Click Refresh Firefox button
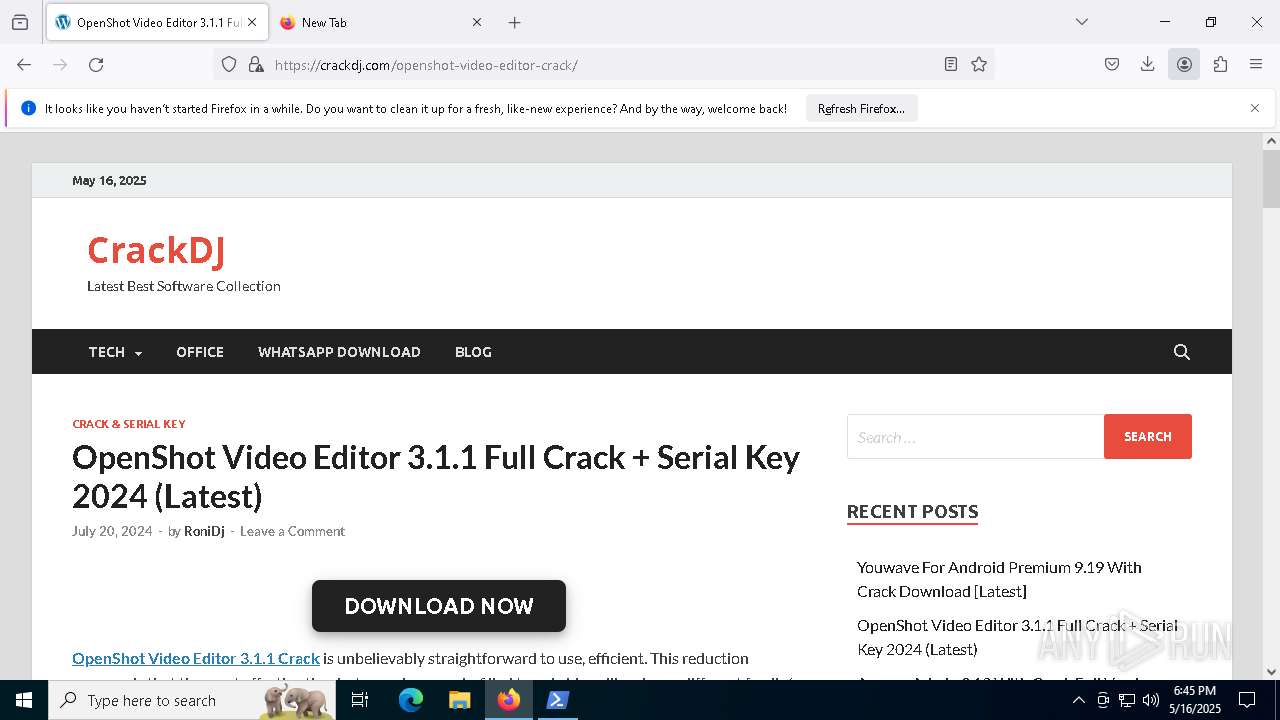Screen dimensions: 1280x720 pos(861,108)
